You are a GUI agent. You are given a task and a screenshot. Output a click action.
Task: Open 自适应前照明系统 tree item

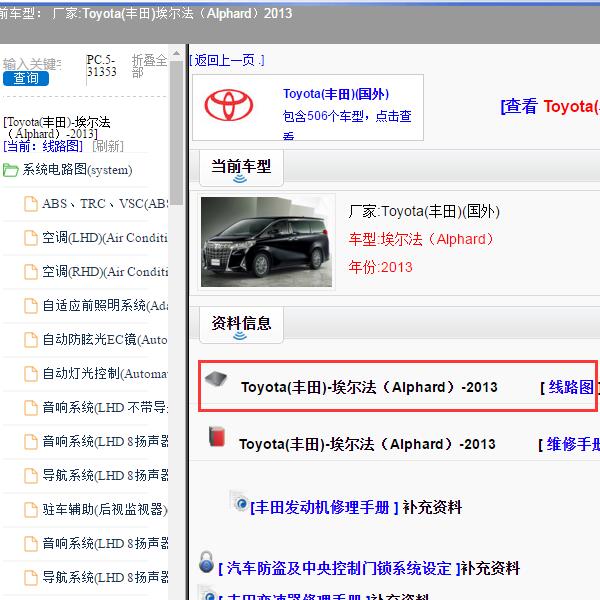coord(105,305)
